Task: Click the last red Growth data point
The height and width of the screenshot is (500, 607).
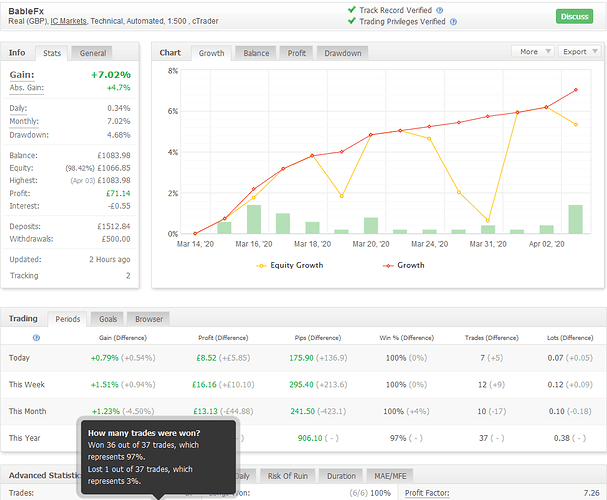Action: pyautogui.click(x=575, y=91)
